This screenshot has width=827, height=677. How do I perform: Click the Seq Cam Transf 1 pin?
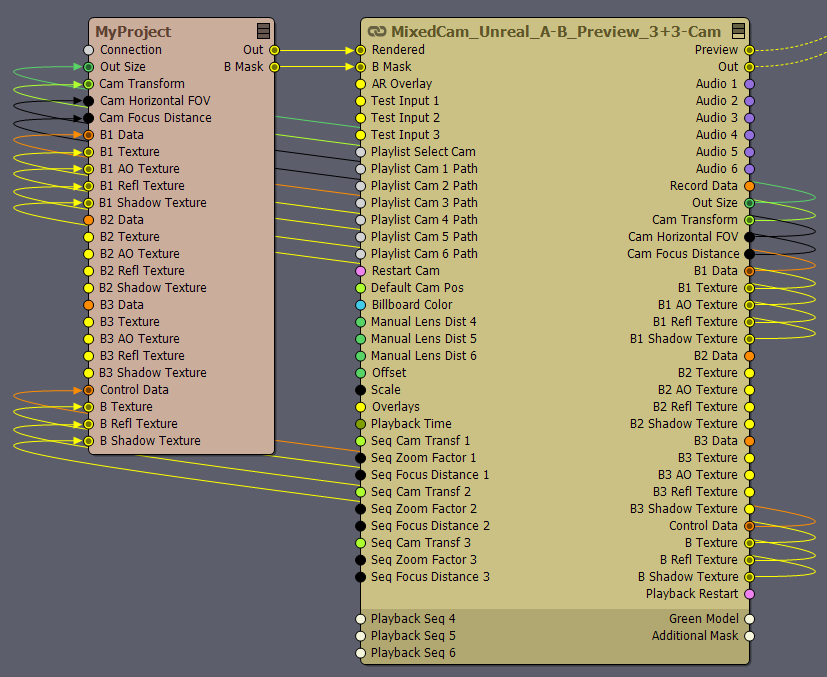click(360, 441)
